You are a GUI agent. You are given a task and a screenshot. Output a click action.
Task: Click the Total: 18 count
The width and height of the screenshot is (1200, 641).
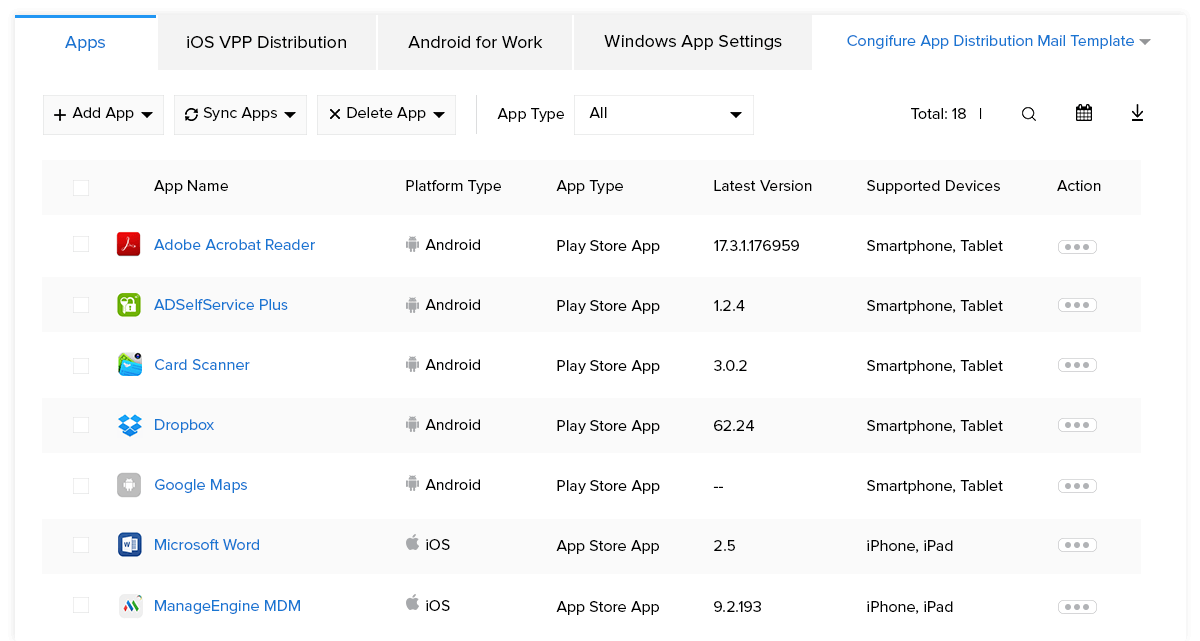coord(938,114)
